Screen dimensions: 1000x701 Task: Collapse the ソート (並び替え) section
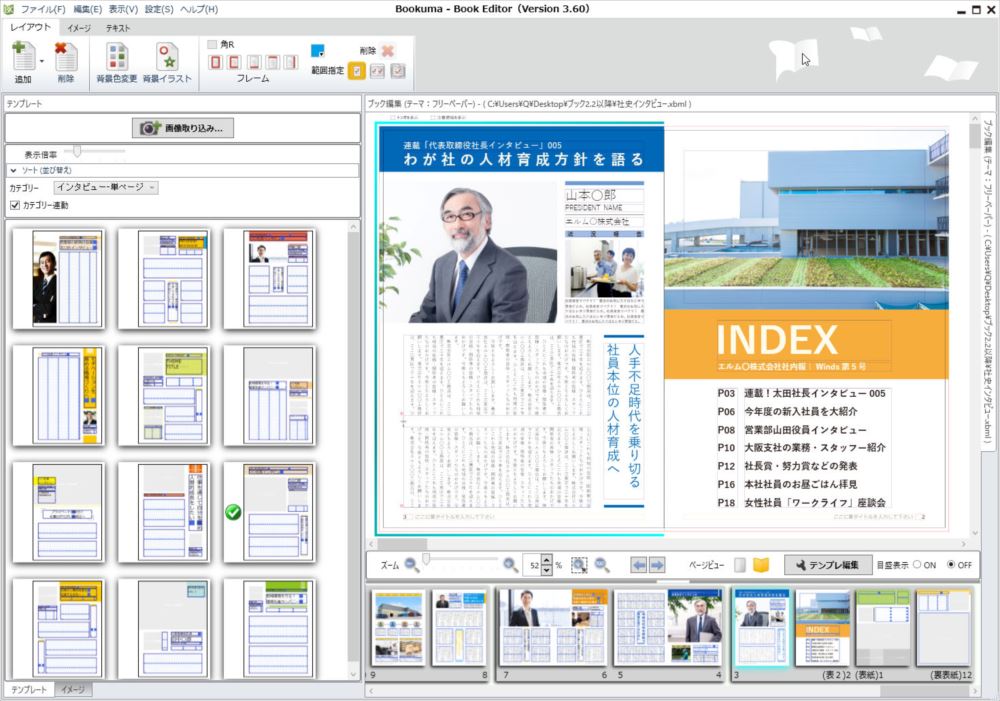pos(14,171)
